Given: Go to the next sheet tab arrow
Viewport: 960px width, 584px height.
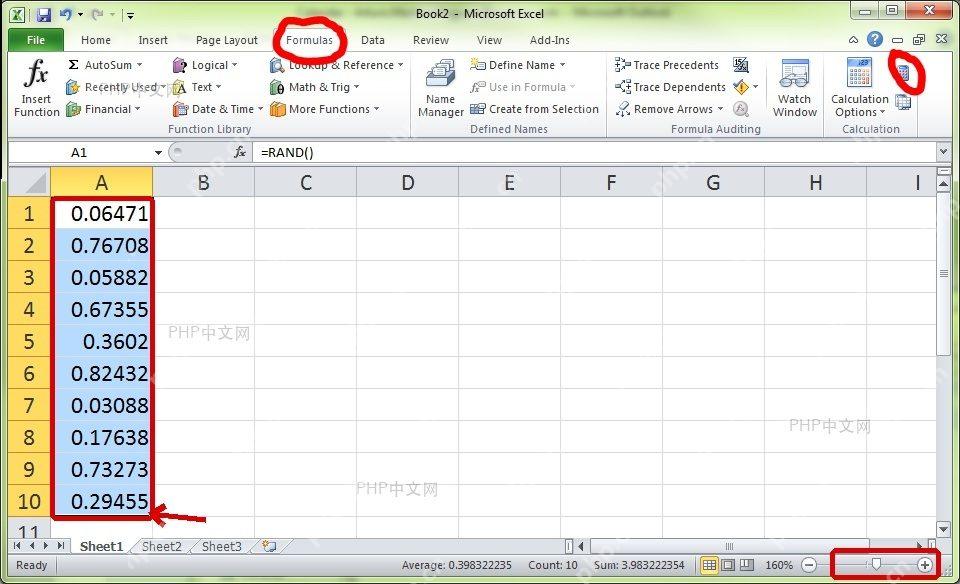Looking at the screenshot, I should pos(45,545).
